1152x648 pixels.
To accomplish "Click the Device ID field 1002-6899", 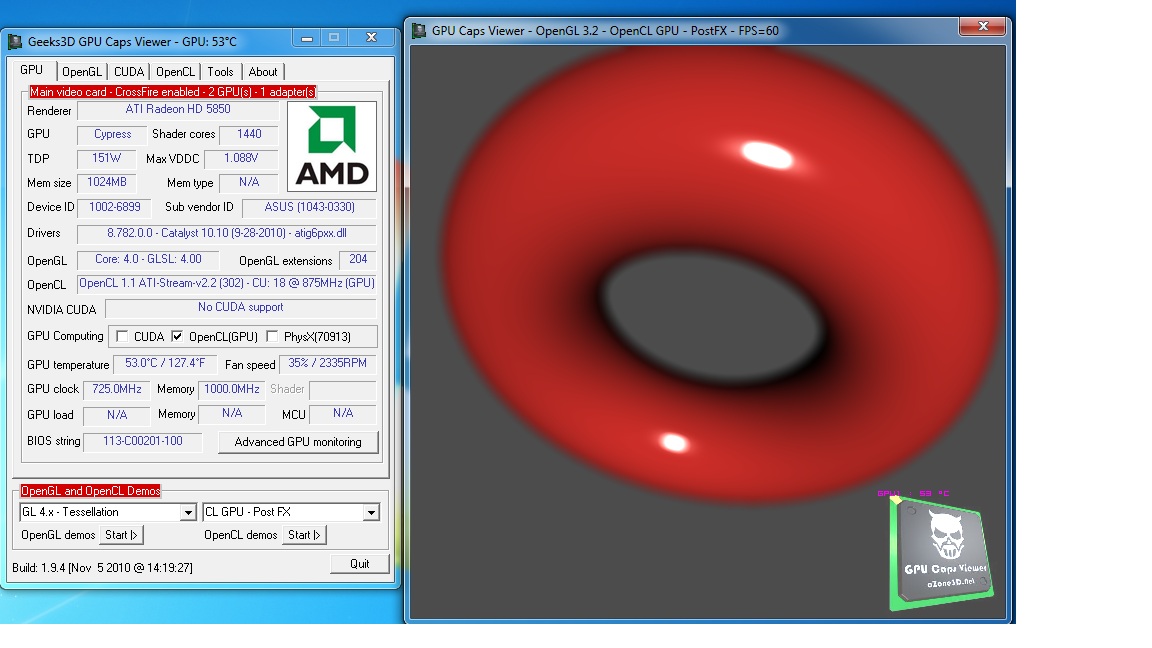I will (x=115, y=208).
